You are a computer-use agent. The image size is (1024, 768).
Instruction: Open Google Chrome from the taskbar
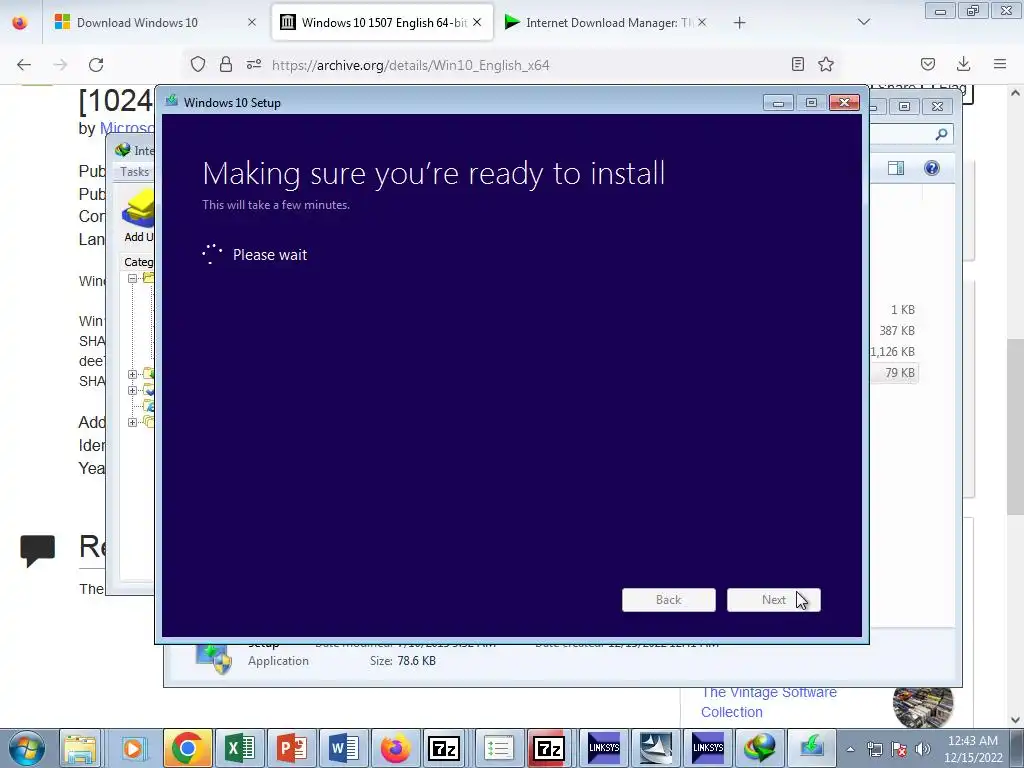(187, 748)
